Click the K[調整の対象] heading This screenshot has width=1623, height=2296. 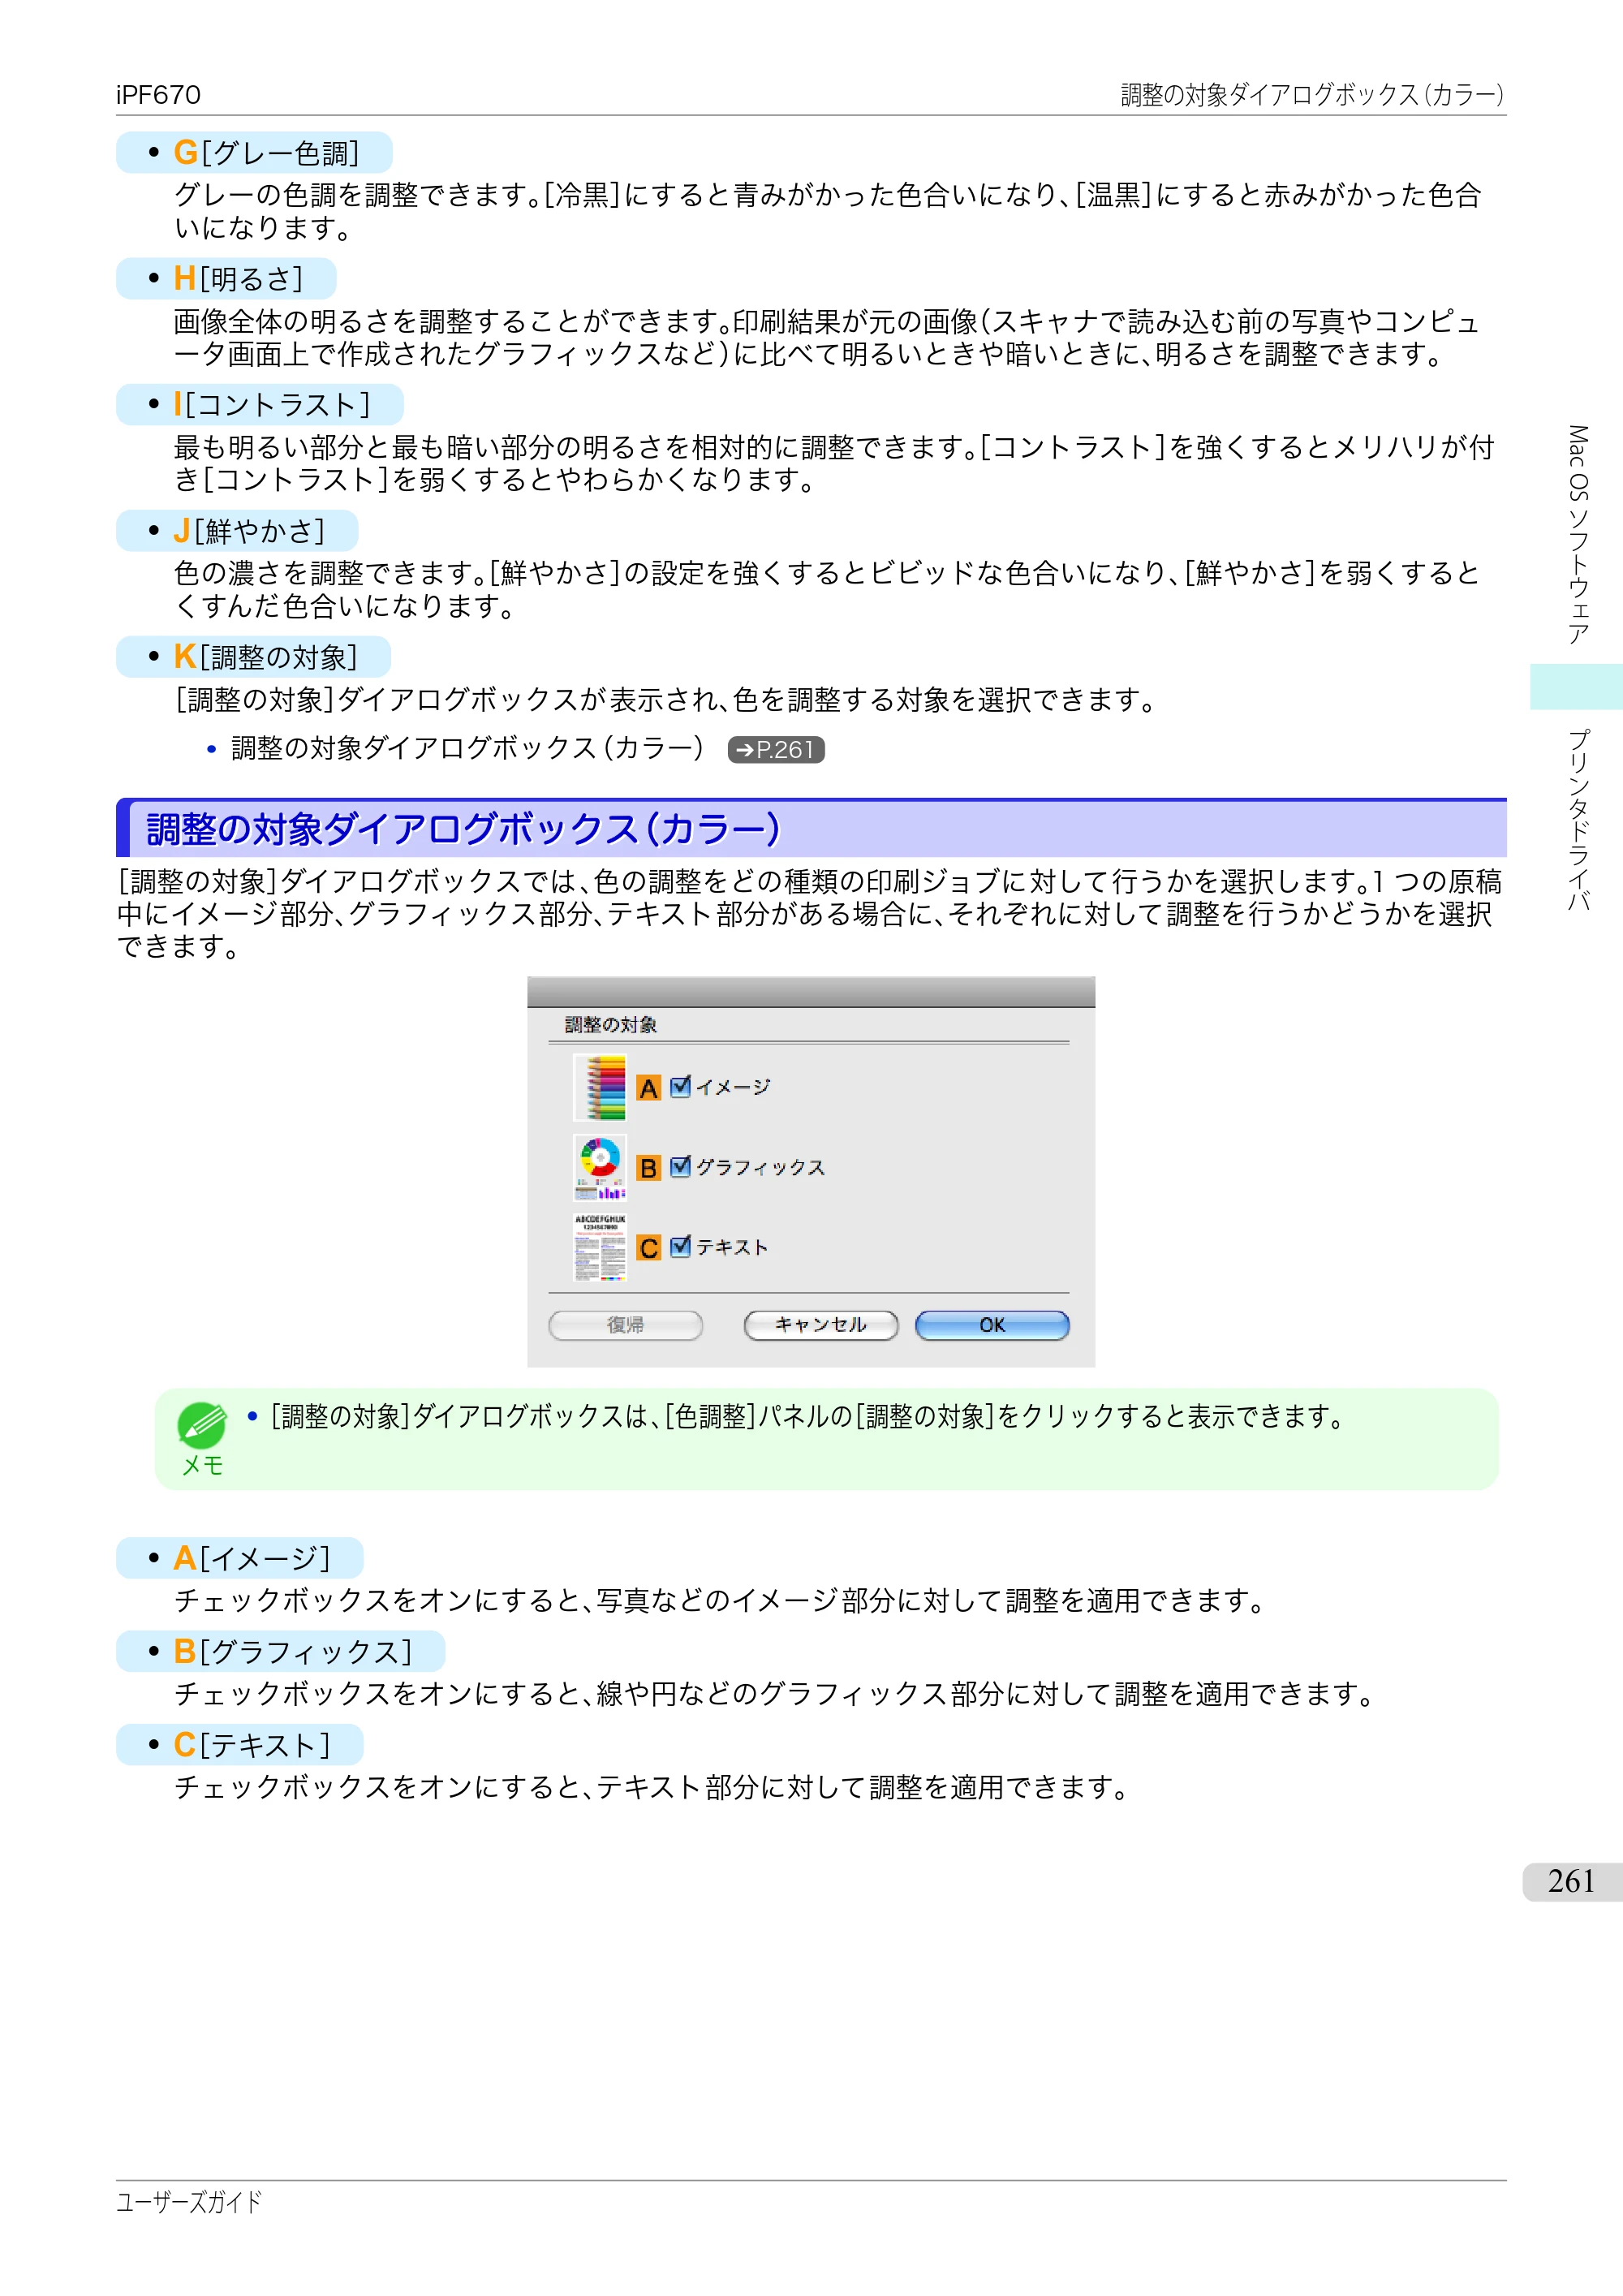253,657
